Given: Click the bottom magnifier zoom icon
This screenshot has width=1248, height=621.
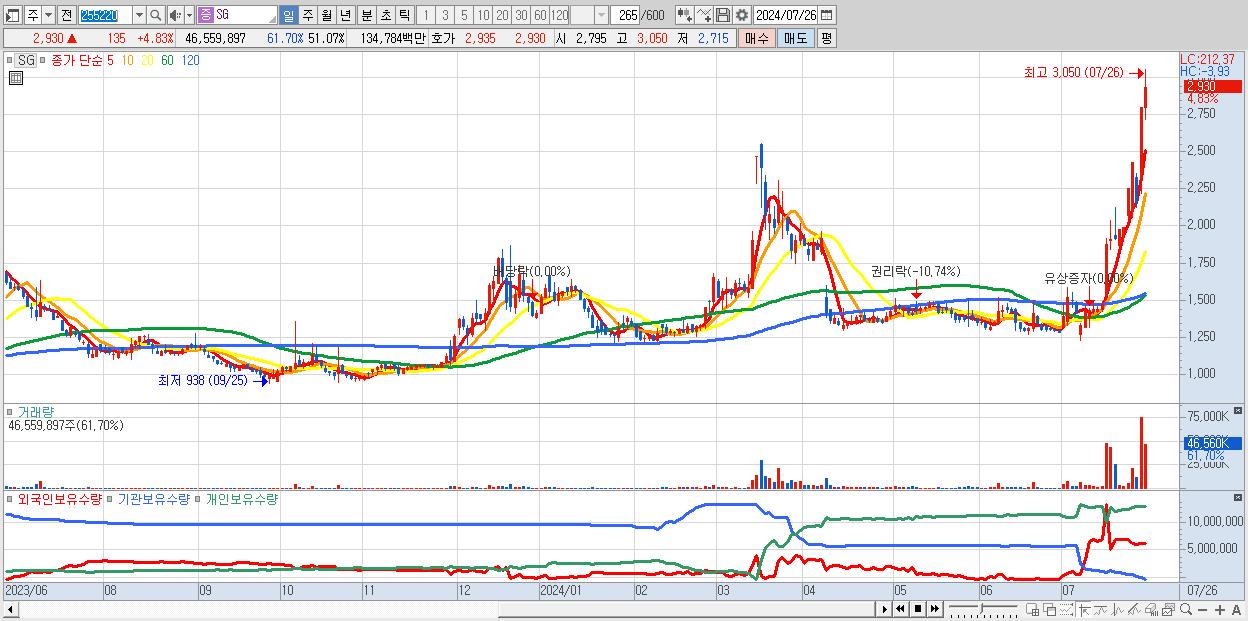Looking at the screenshot, I should coord(1186,609).
